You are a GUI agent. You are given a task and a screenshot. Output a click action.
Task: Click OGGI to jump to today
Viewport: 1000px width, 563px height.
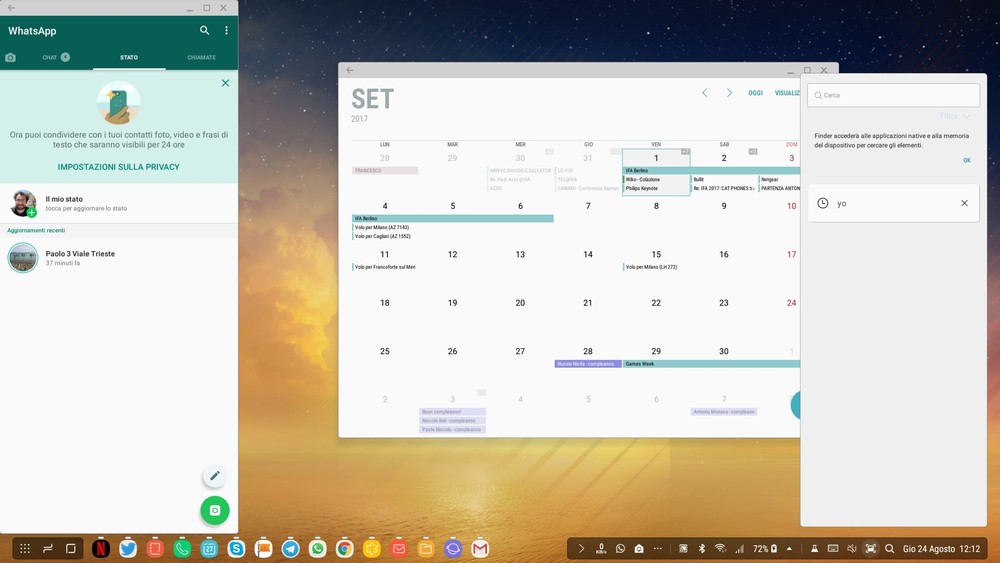[755, 93]
